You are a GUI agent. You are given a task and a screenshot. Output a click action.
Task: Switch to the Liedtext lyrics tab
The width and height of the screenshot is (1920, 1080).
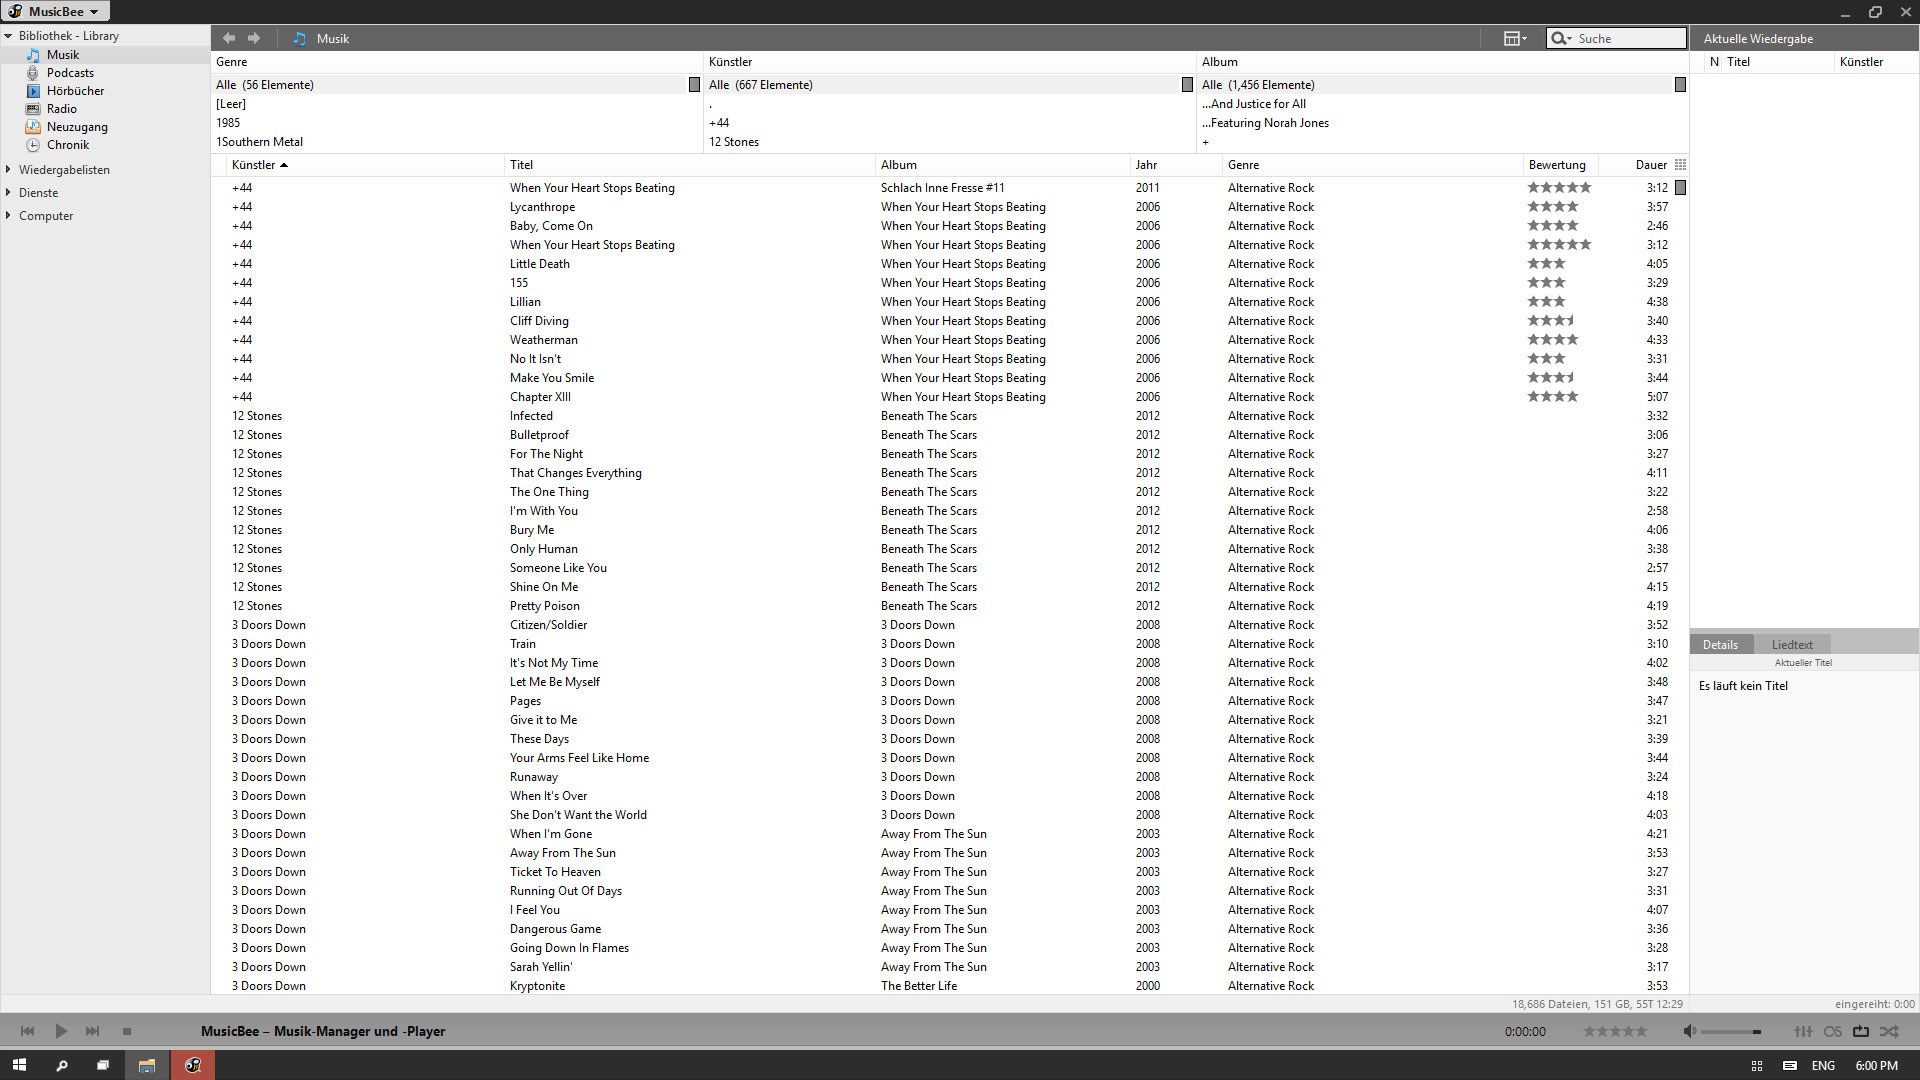point(1791,645)
